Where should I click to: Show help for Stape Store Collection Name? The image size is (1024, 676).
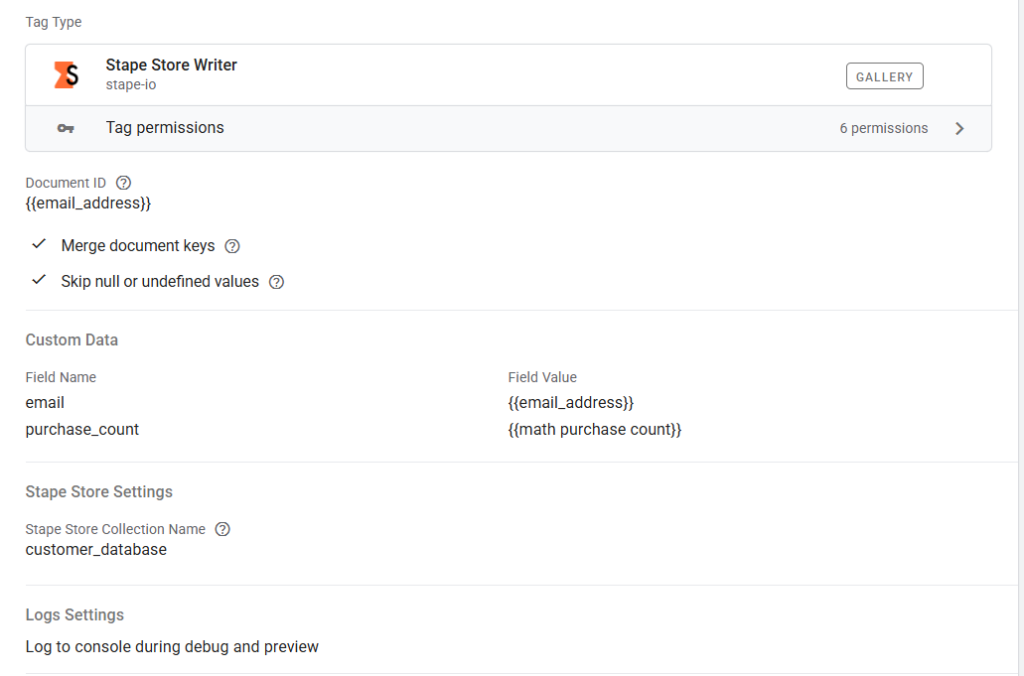click(x=223, y=529)
